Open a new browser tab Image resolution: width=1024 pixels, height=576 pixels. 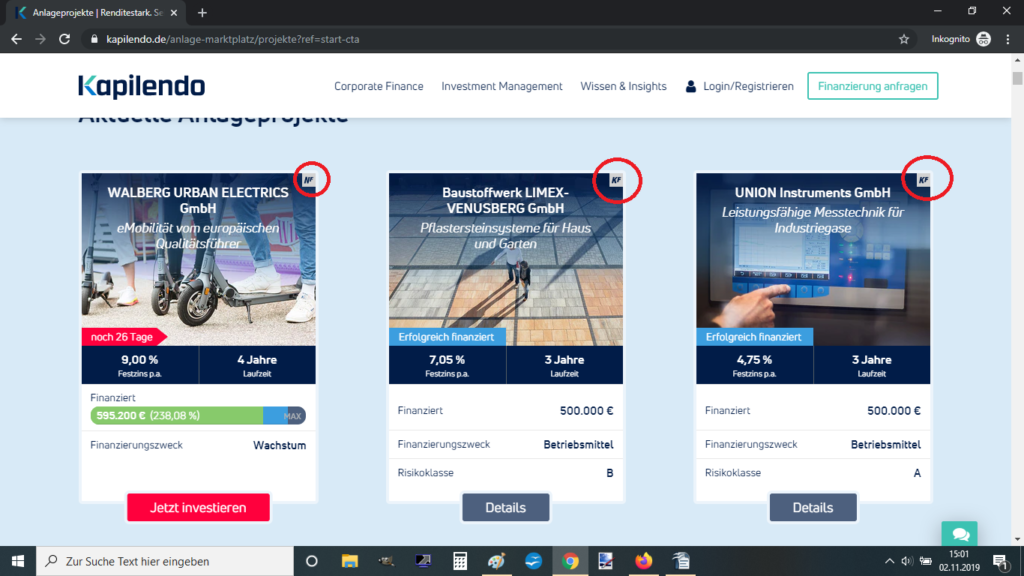coord(202,12)
